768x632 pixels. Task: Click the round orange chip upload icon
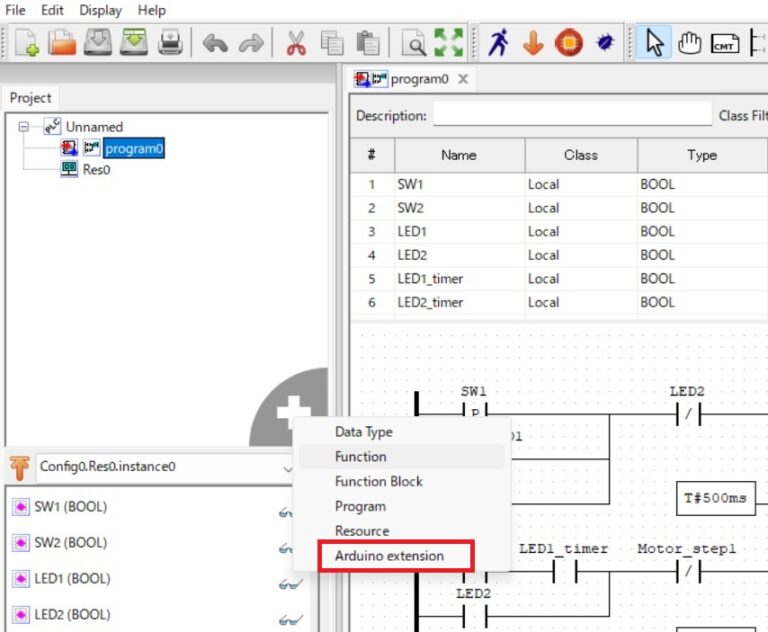point(568,43)
